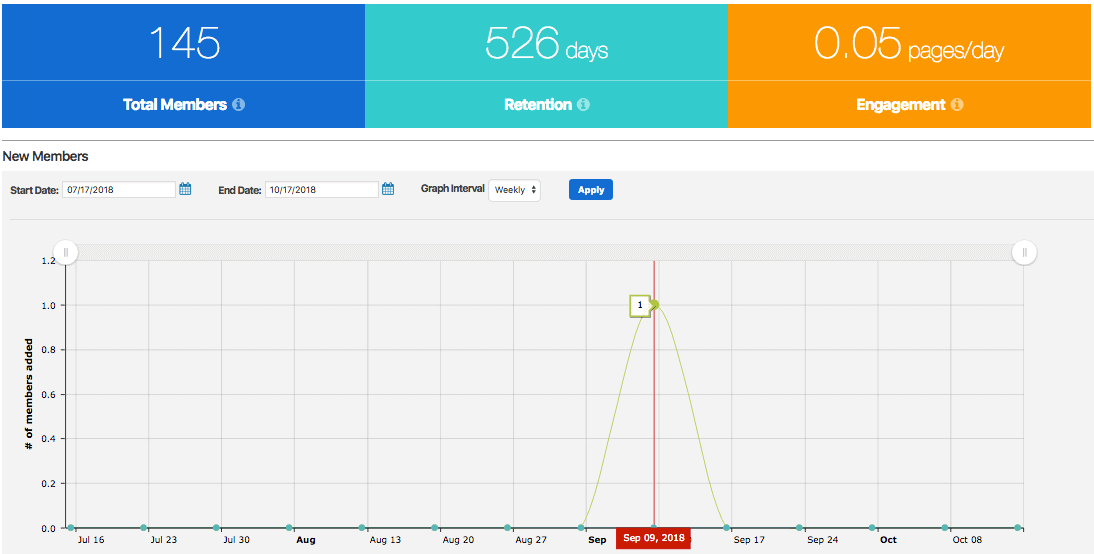Screen dimensions: 1094x554
Task: Click the Engagement info icon
Action: coord(957,105)
